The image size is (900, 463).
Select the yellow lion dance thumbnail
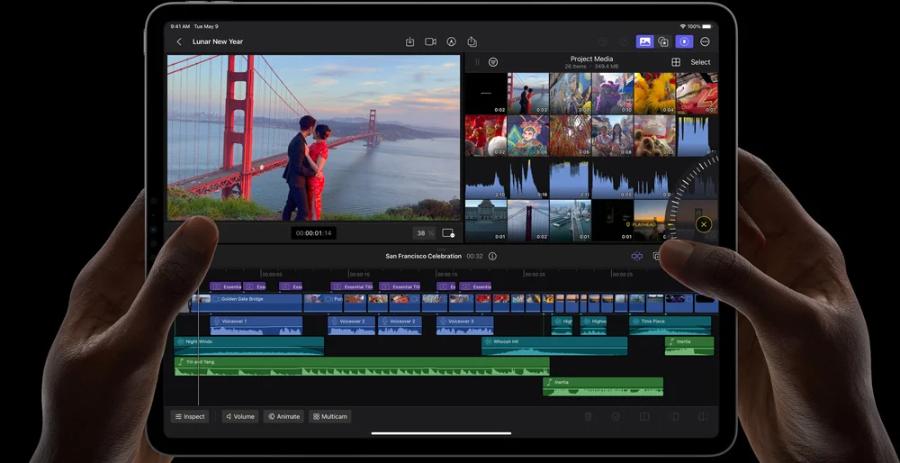(x=655, y=93)
